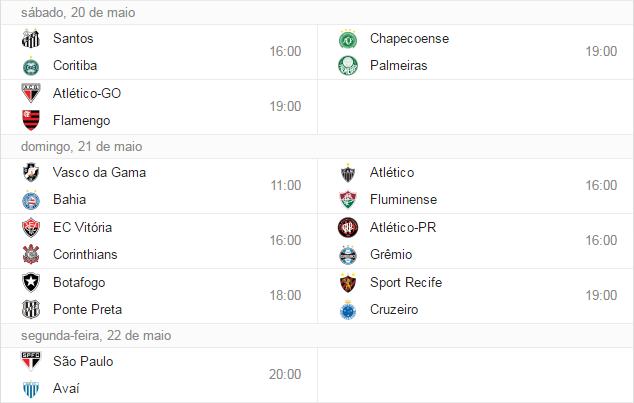Image resolution: width=634 pixels, height=403 pixels.
Task: Click the São Paulo SPFC crest
Action: [x=31, y=361]
